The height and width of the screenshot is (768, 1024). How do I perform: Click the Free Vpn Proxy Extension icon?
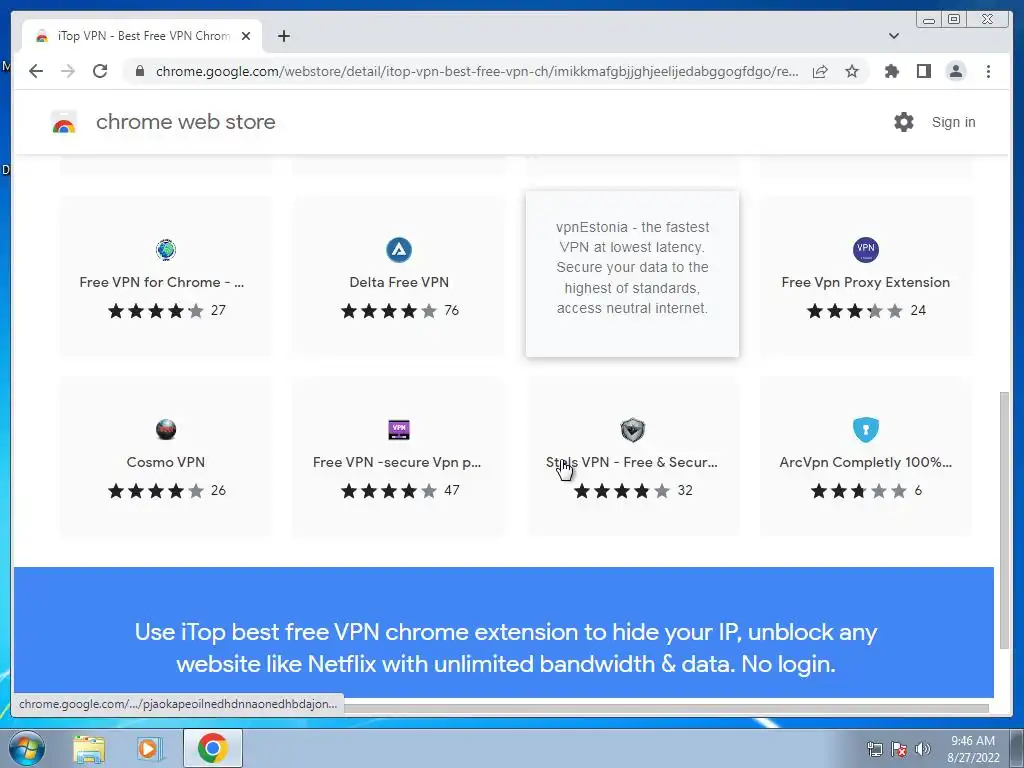click(865, 249)
